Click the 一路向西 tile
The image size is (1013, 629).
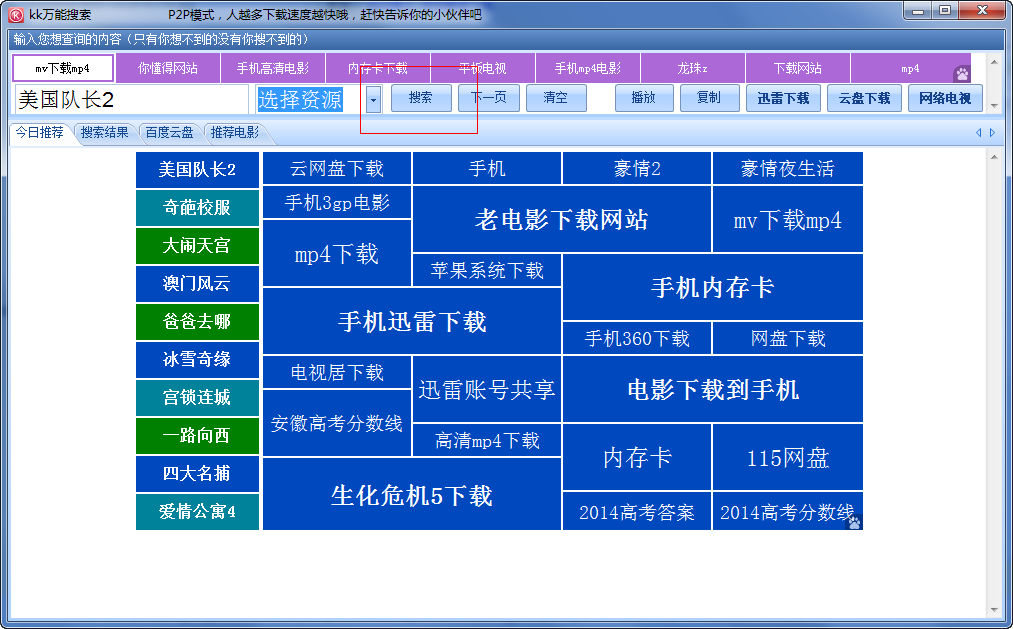[x=197, y=436]
